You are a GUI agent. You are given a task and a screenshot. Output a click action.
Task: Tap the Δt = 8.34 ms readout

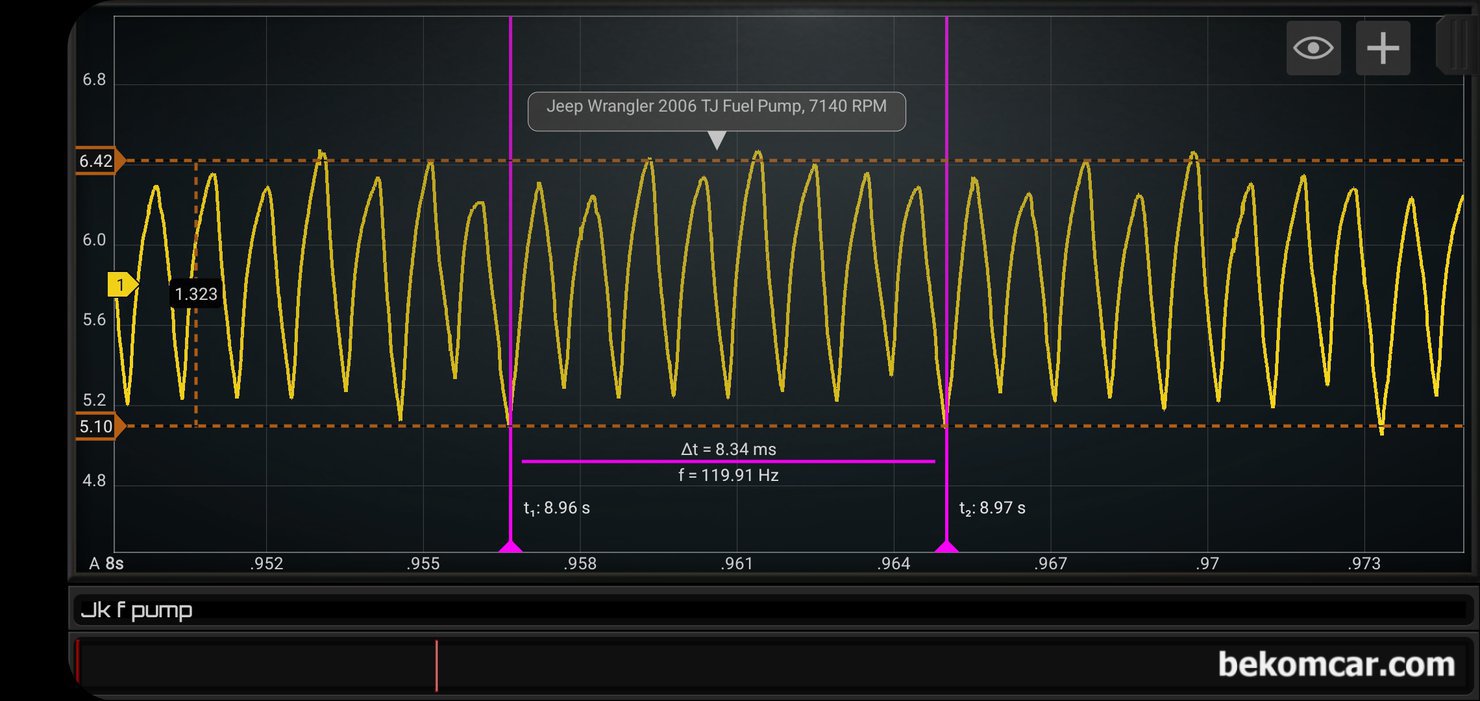coord(728,449)
